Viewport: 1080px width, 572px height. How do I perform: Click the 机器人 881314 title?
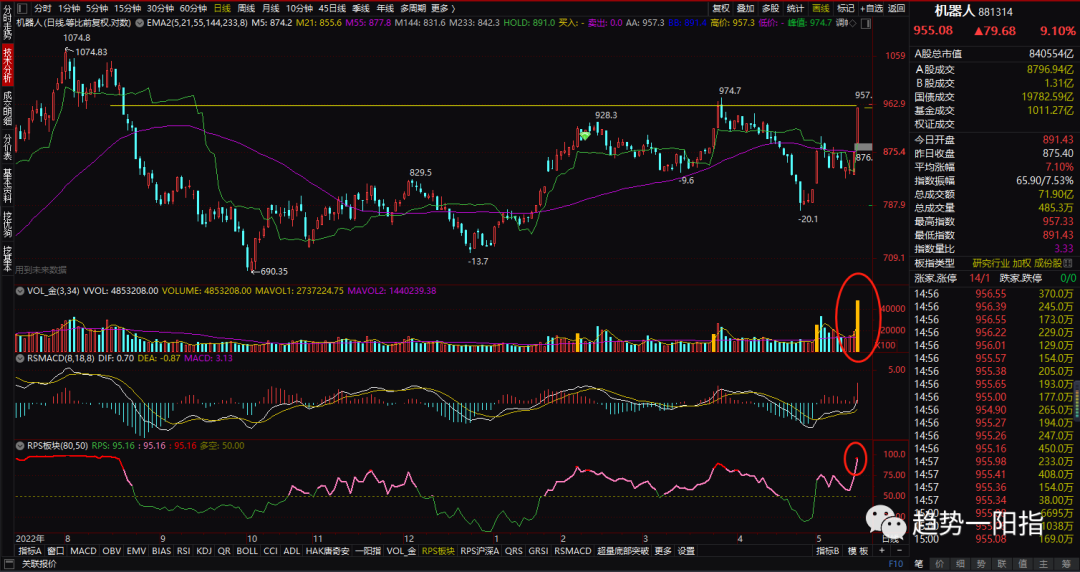point(974,11)
